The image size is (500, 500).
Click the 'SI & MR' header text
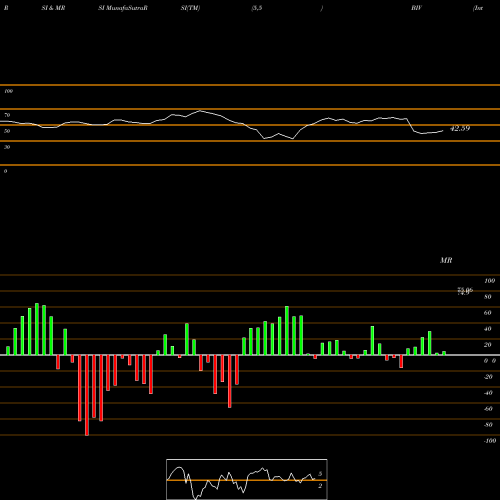tap(53, 8)
